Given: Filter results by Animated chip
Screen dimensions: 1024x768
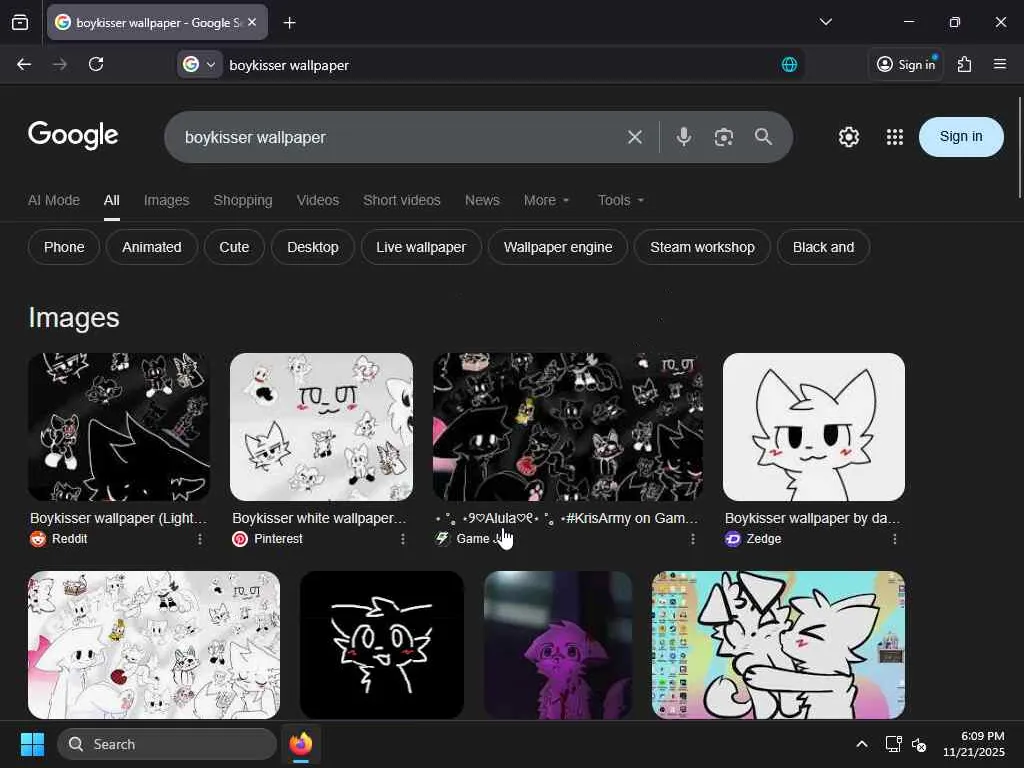Looking at the screenshot, I should 152,248.
